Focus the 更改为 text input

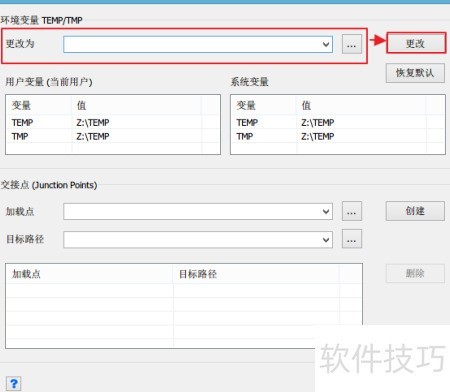point(192,44)
